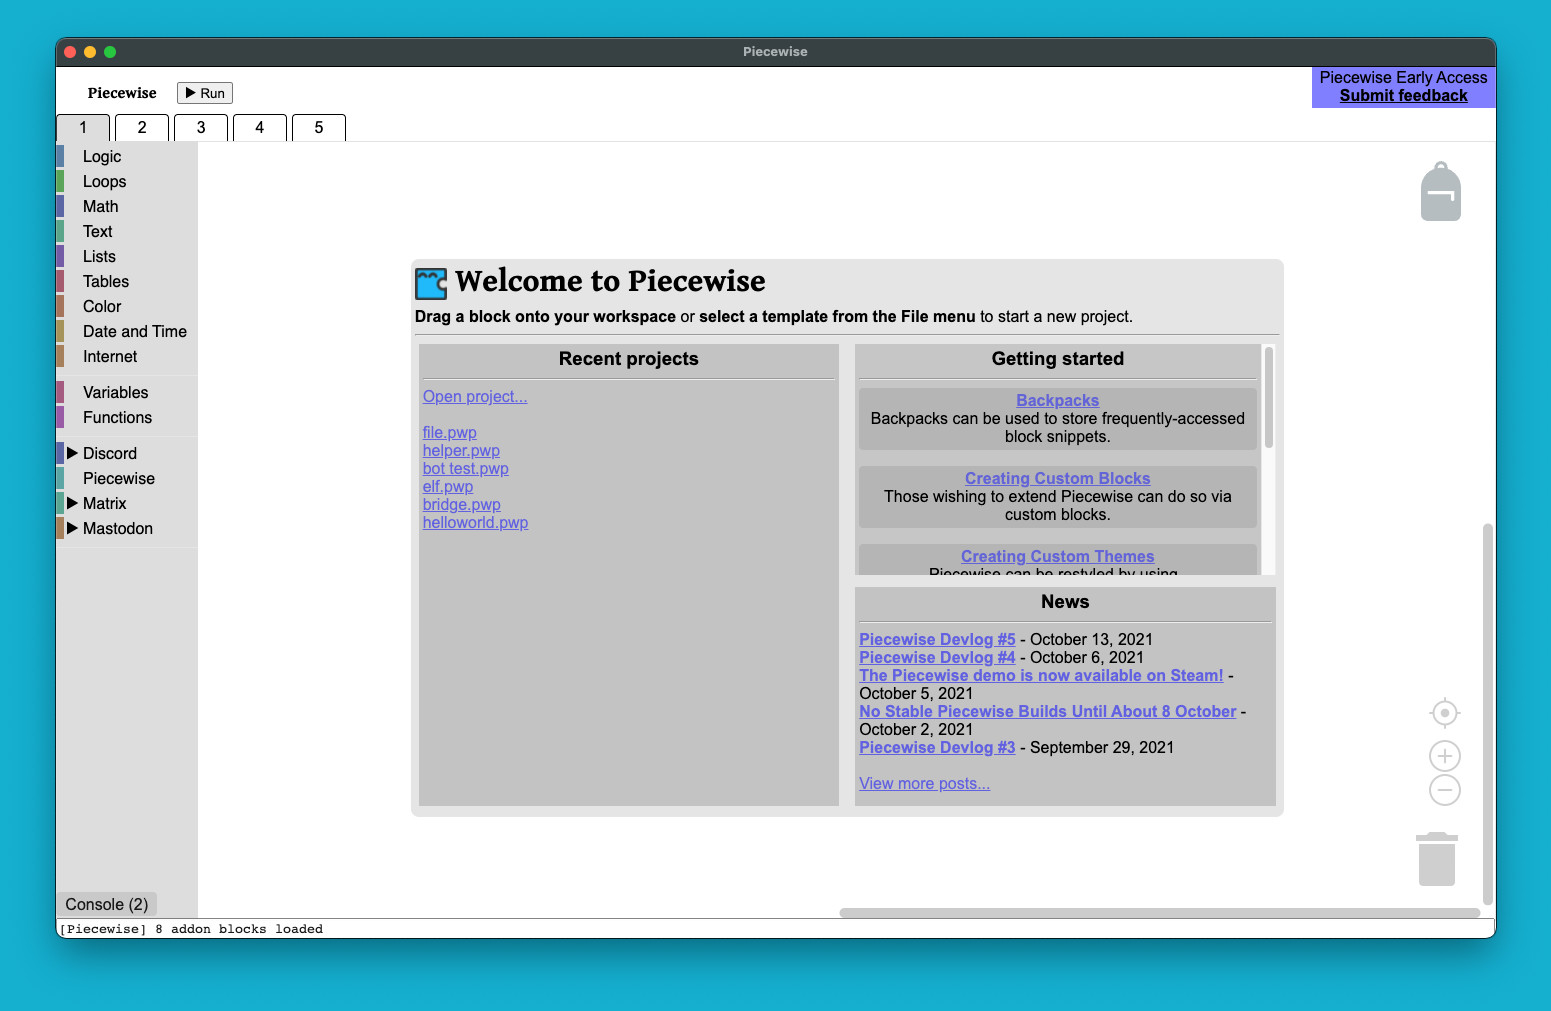This screenshot has width=1551, height=1011.
Task: Center the workspace view with the crosshair icon
Action: [1444, 712]
